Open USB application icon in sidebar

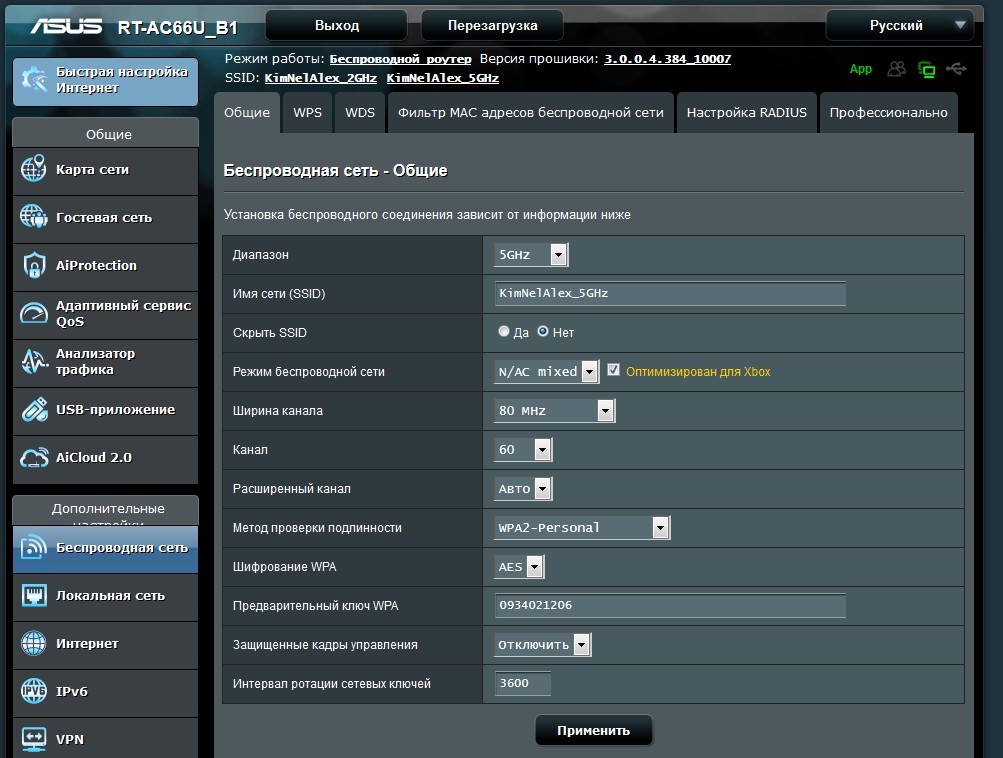[34, 409]
